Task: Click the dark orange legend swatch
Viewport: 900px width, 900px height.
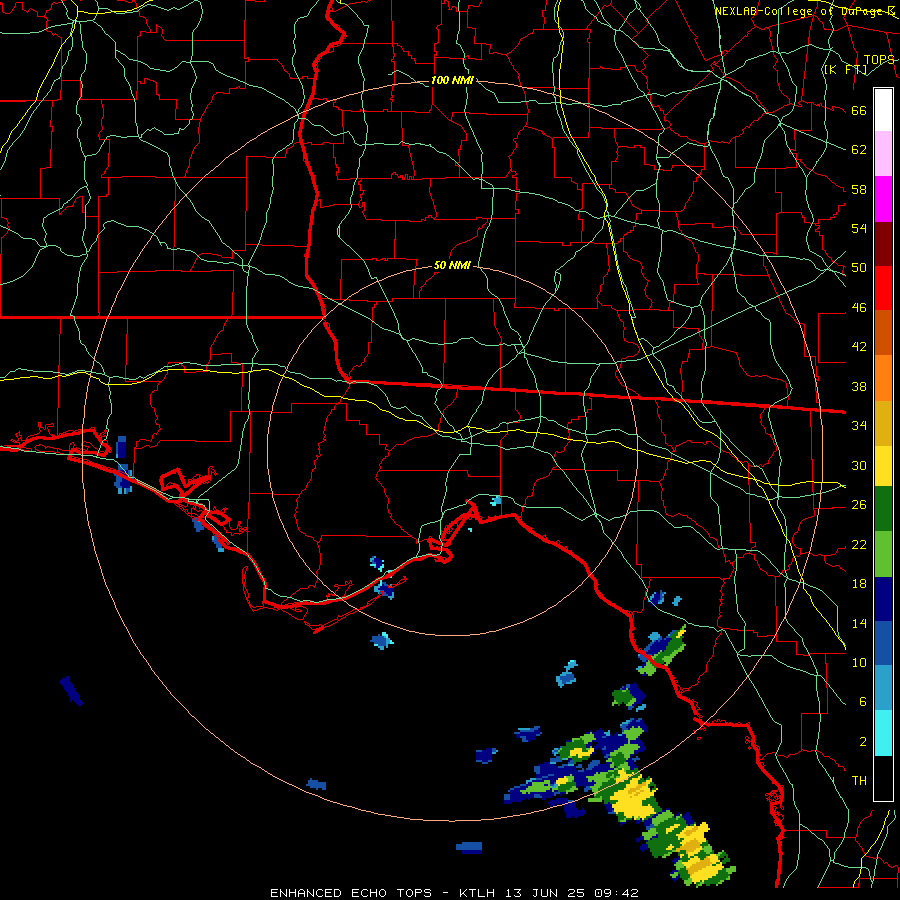Action: pos(883,333)
